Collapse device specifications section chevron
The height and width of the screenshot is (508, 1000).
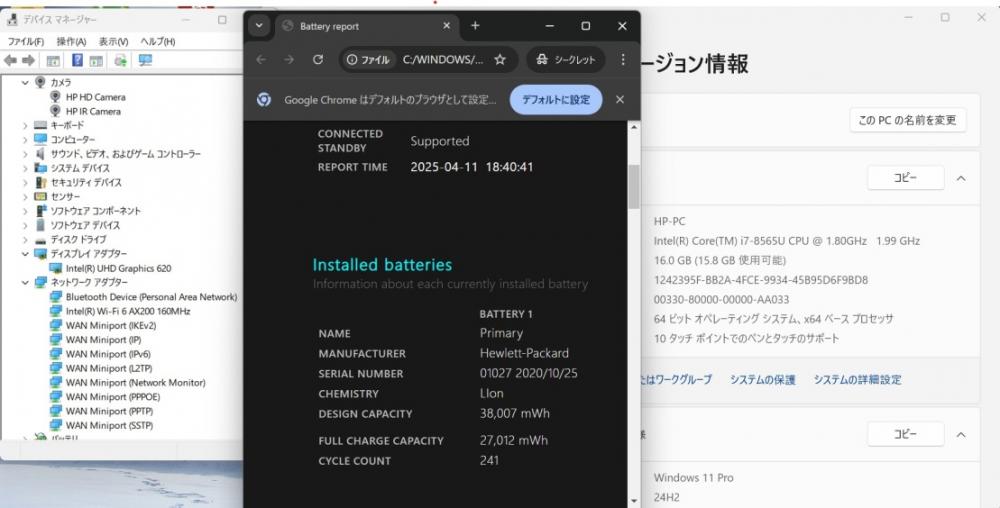pyautogui.click(x=961, y=178)
